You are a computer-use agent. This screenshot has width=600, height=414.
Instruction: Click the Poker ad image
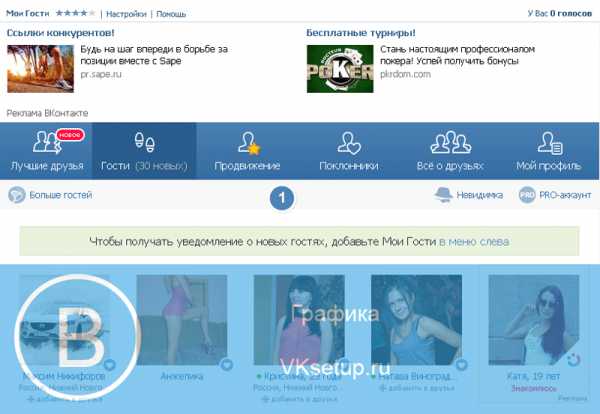point(339,61)
